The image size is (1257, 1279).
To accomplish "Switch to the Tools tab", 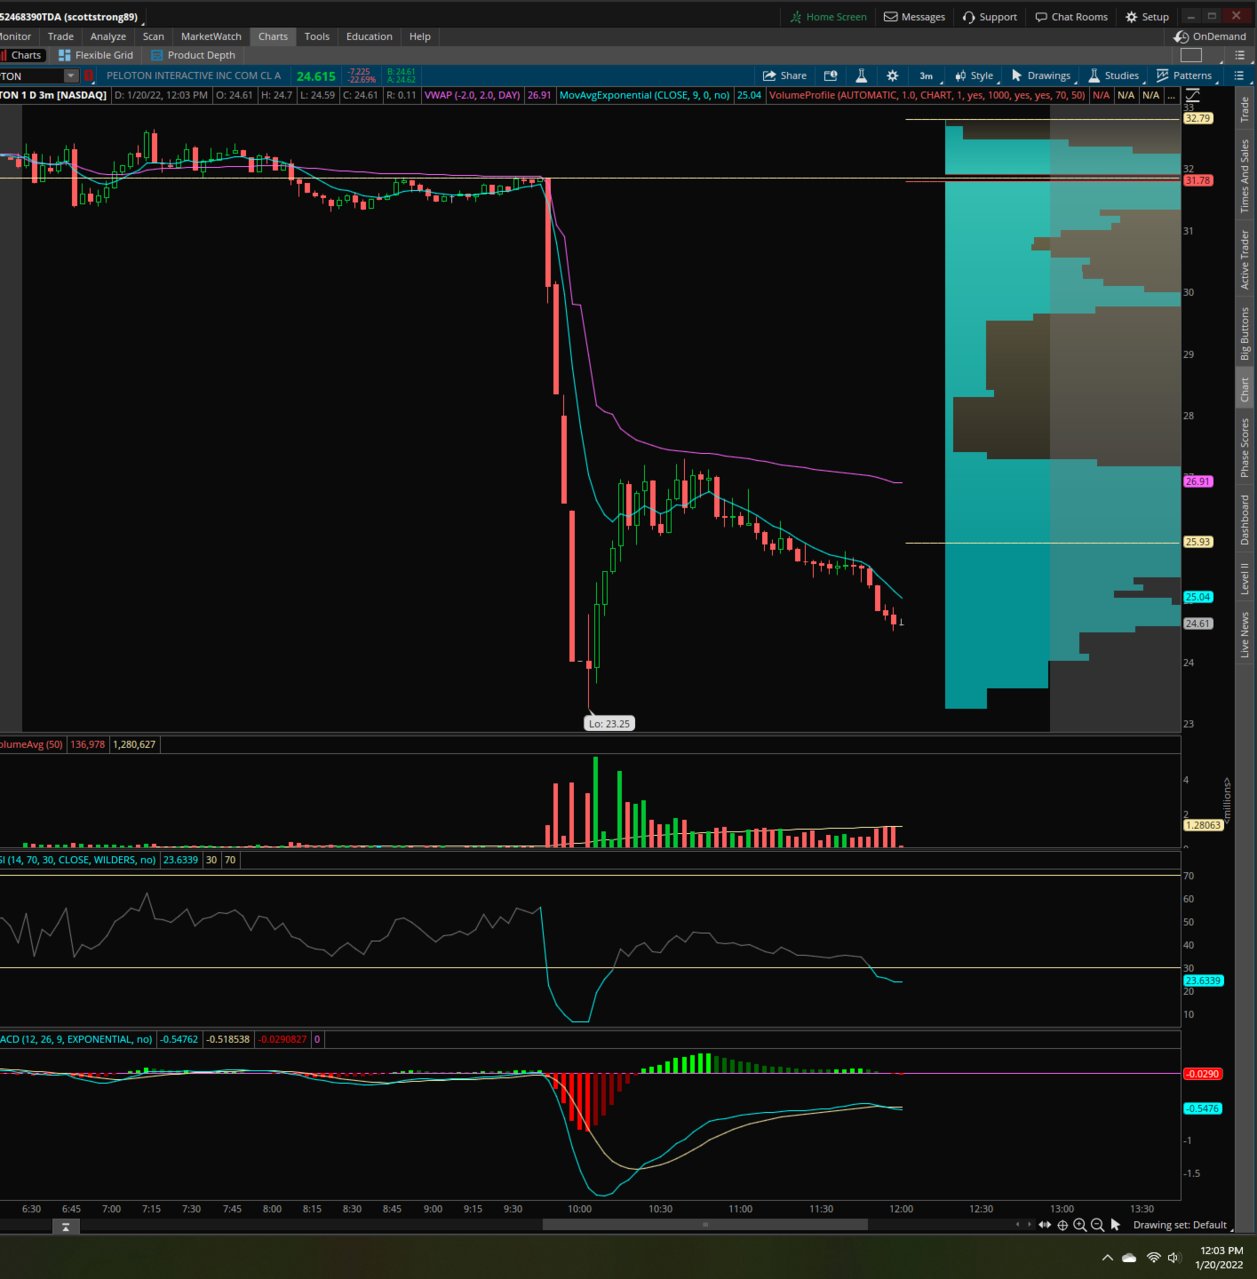I will [317, 36].
